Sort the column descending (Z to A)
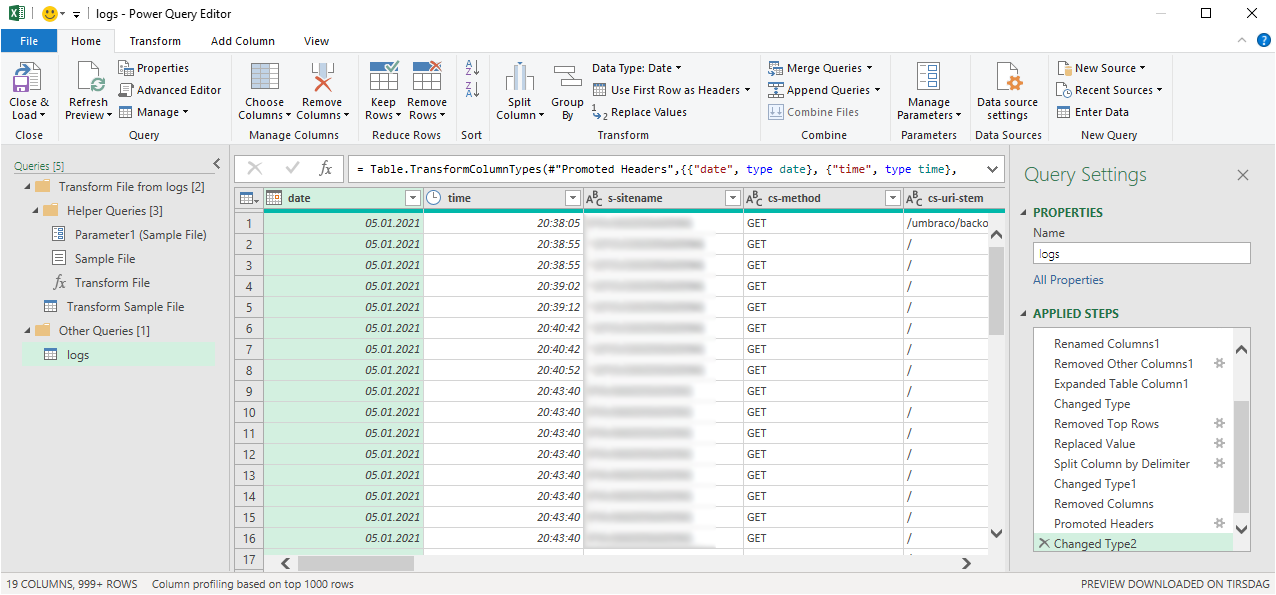The width and height of the screenshot is (1276, 595). point(473,89)
